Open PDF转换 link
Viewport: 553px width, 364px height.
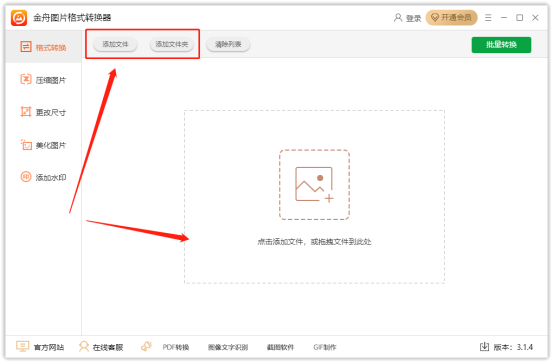176,347
